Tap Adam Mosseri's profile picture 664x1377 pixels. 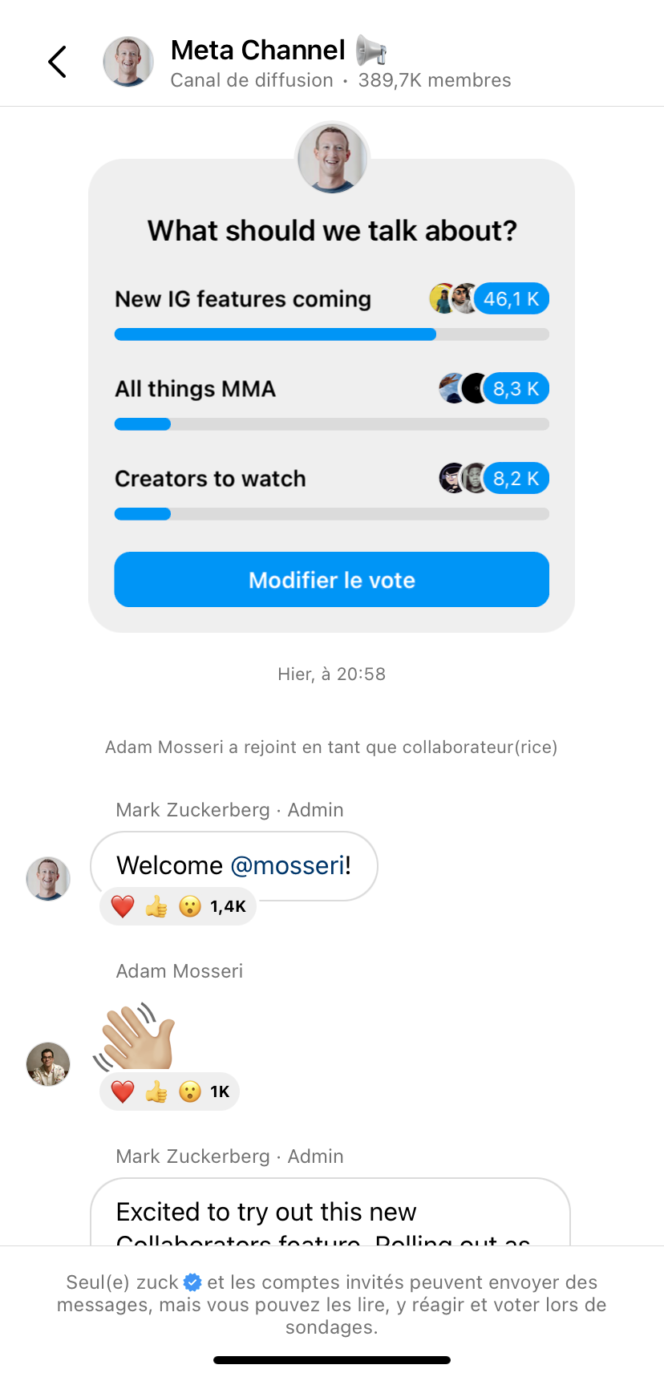point(47,1063)
